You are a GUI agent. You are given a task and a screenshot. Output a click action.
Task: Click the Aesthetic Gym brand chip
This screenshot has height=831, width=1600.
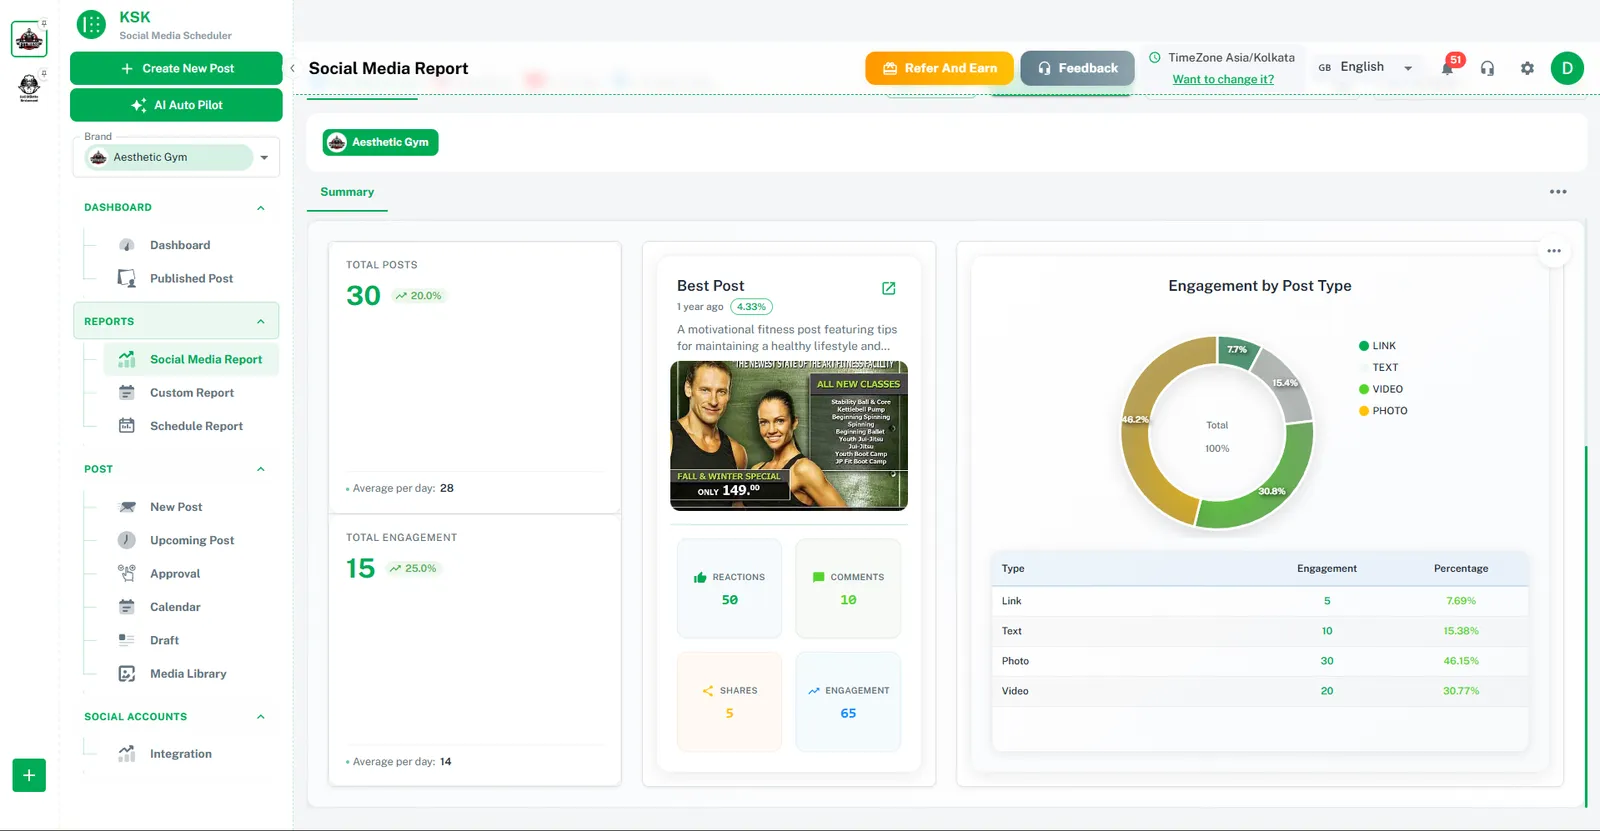[x=380, y=142]
